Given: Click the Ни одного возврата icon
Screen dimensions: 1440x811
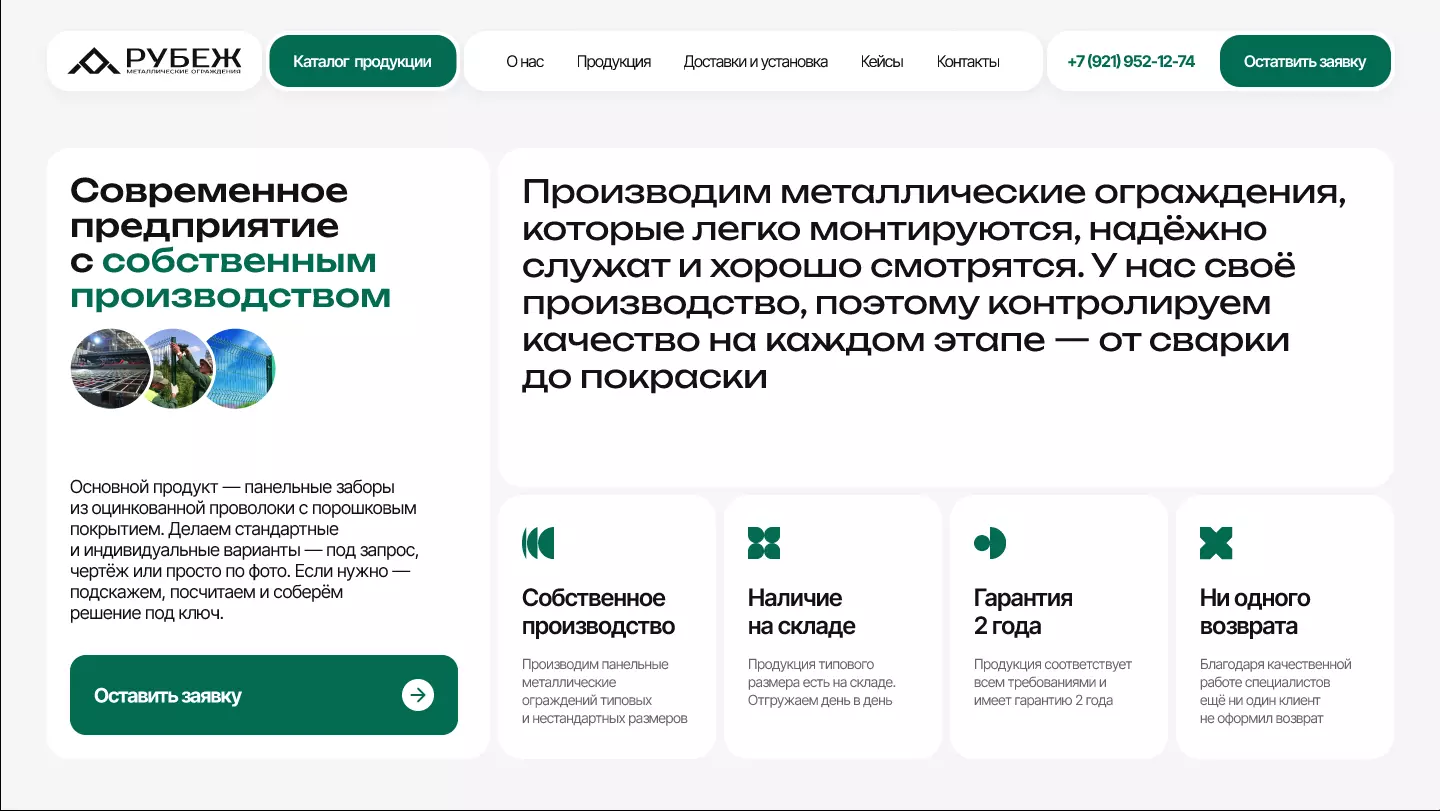Looking at the screenshot, I should tap(1216, 543).
